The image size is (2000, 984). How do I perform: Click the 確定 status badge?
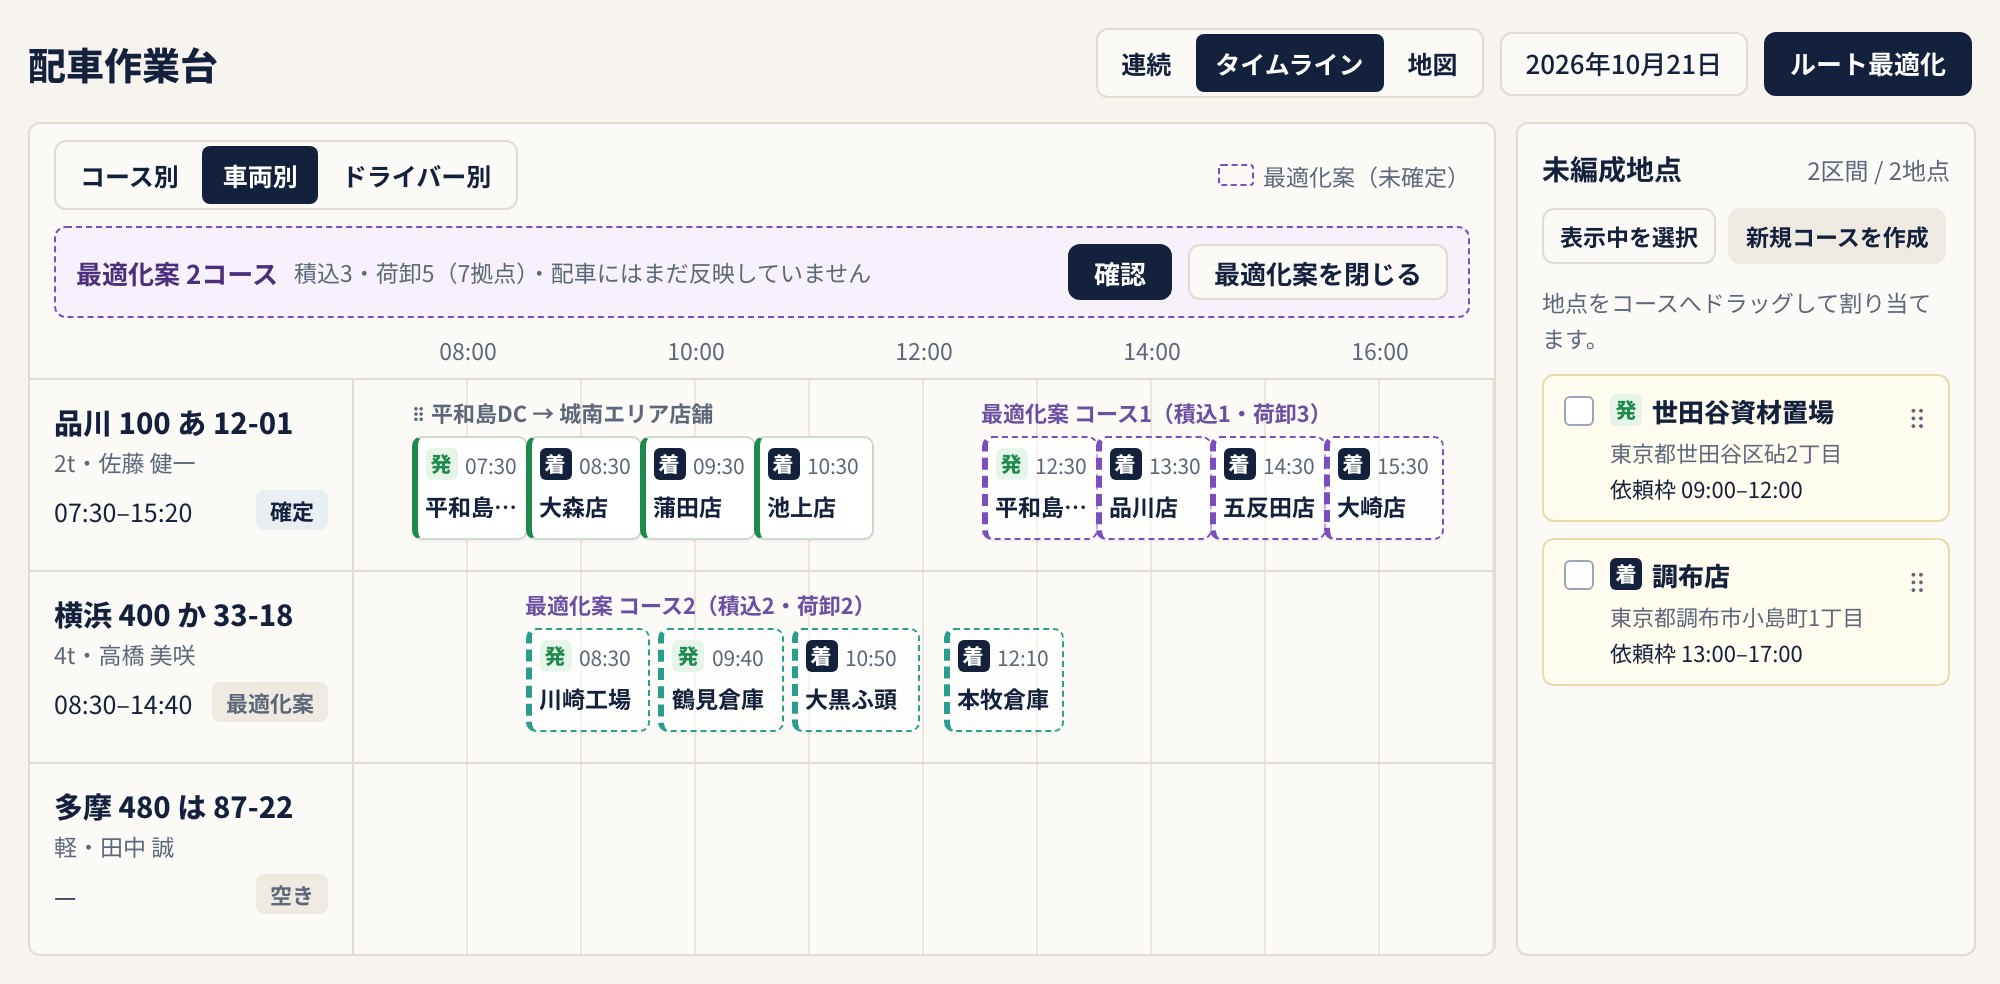pos(291,511)
